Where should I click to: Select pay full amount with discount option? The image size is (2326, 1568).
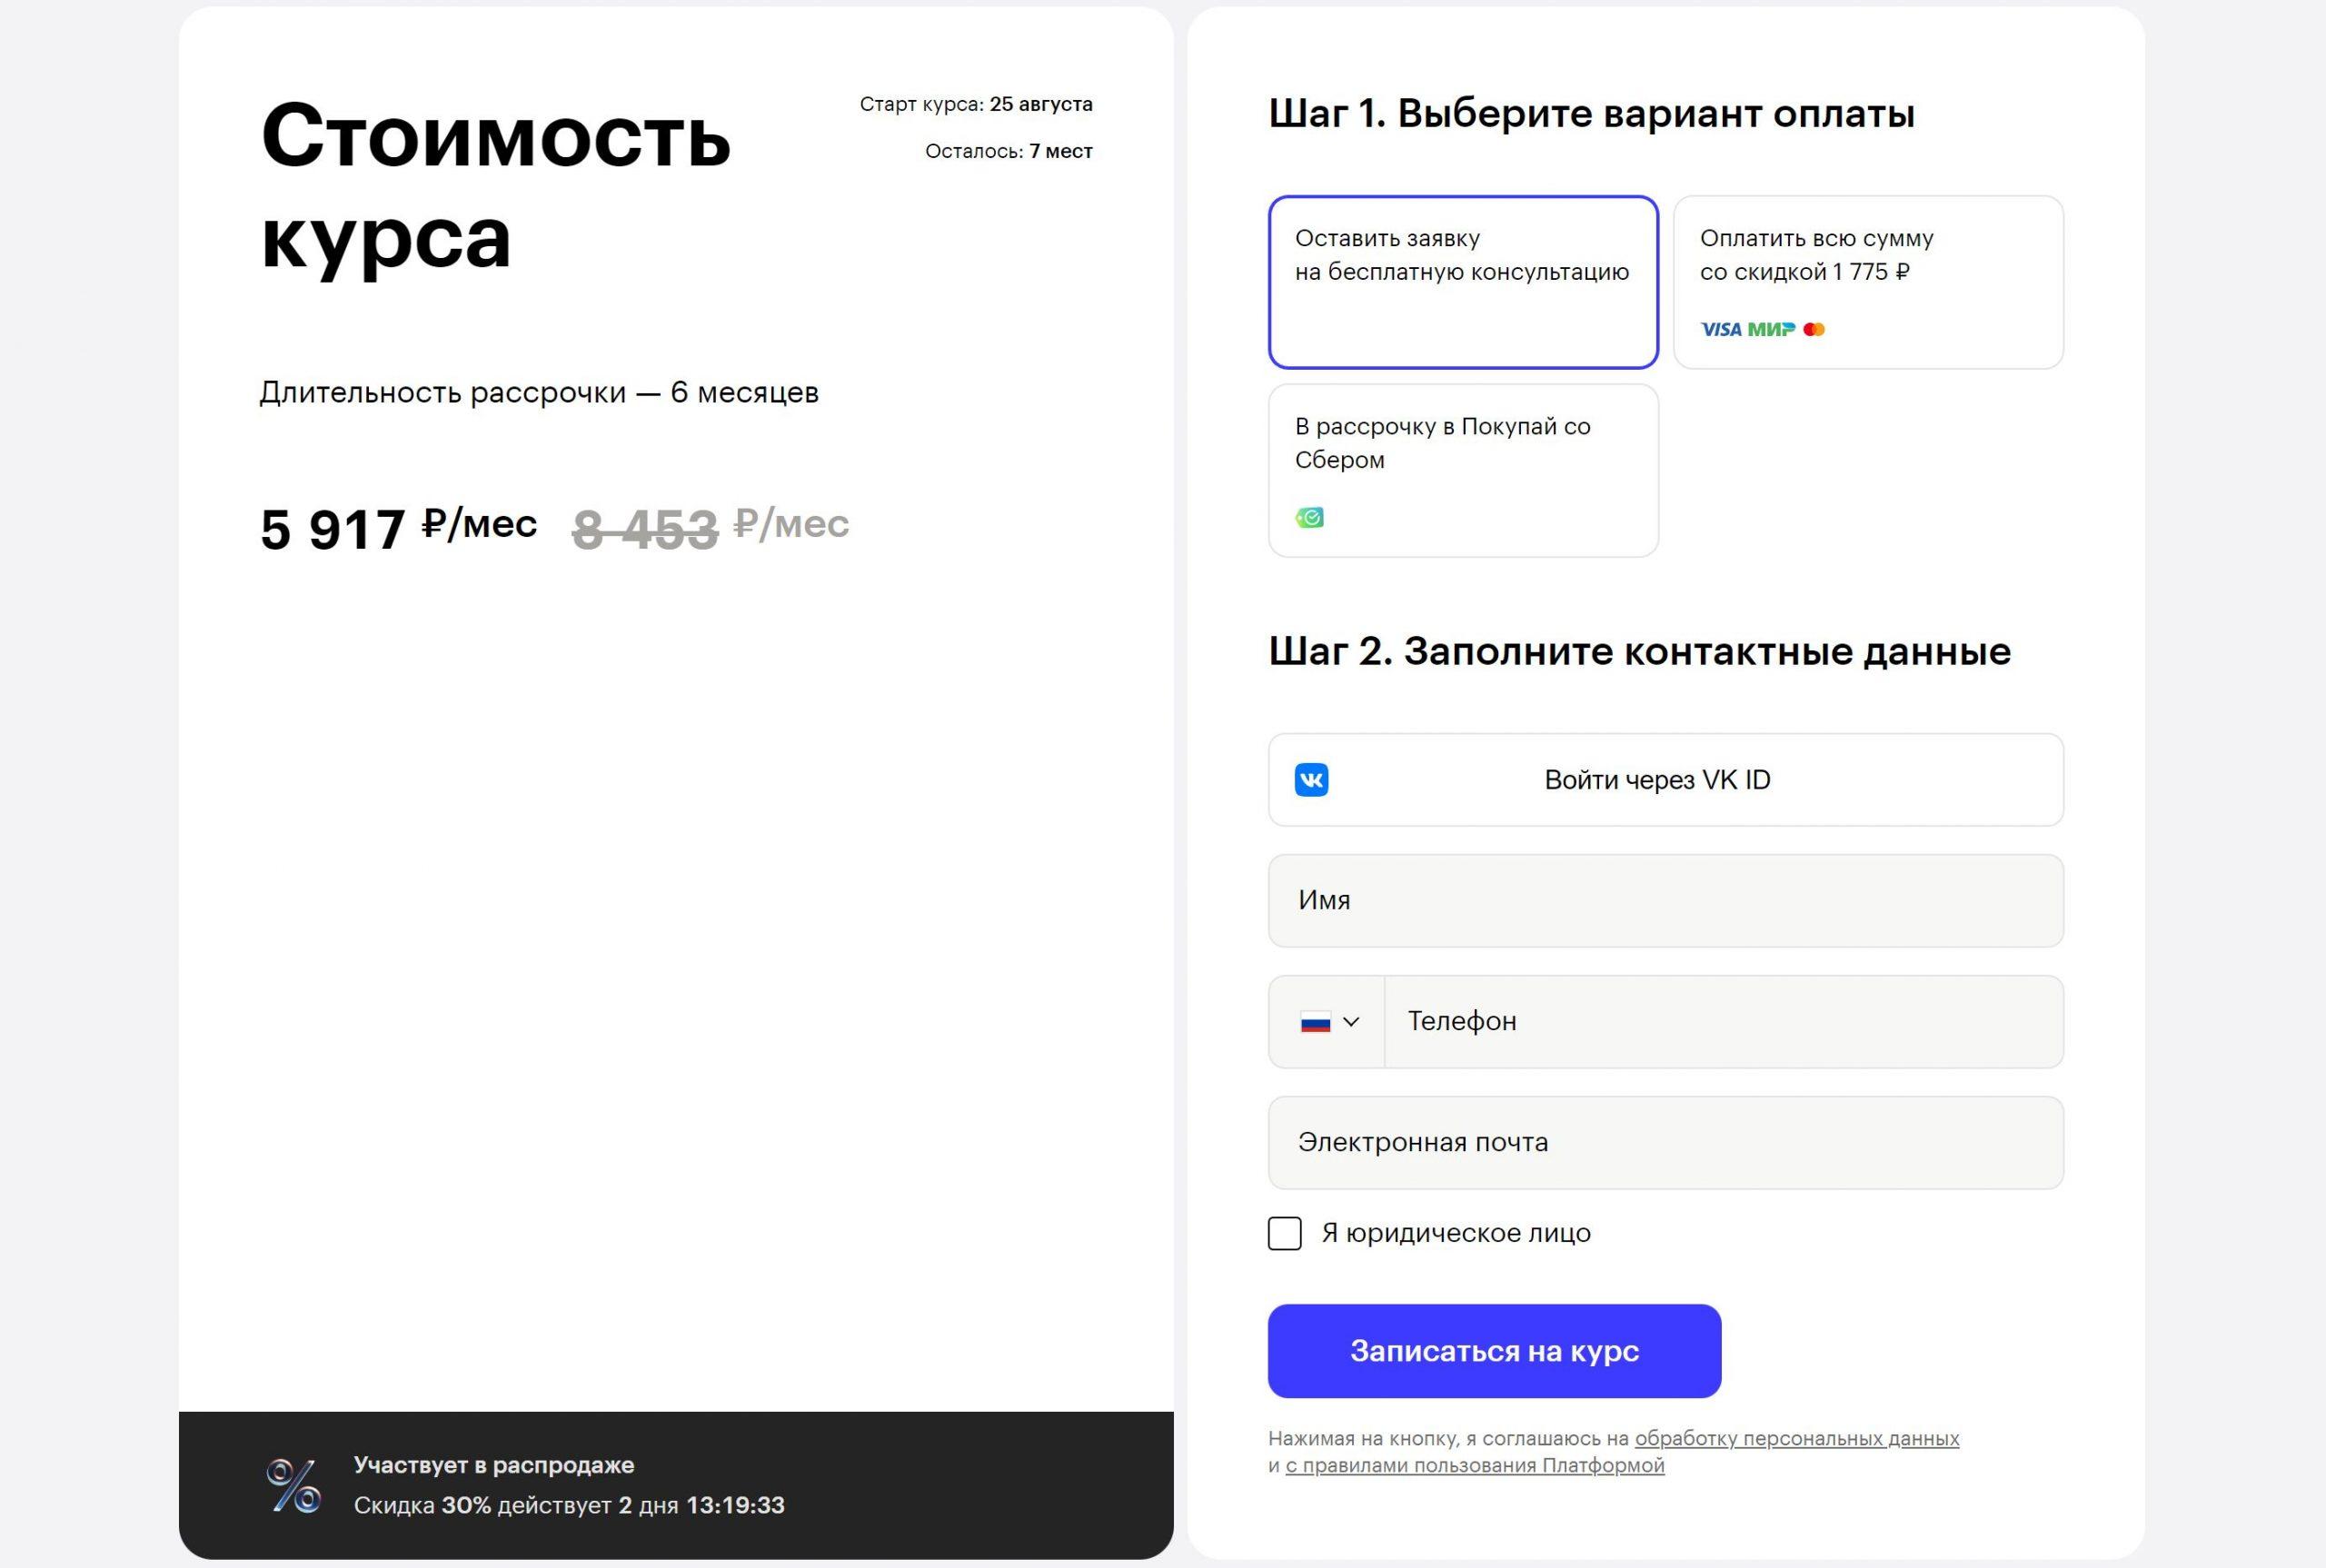tap(1867, 281)
